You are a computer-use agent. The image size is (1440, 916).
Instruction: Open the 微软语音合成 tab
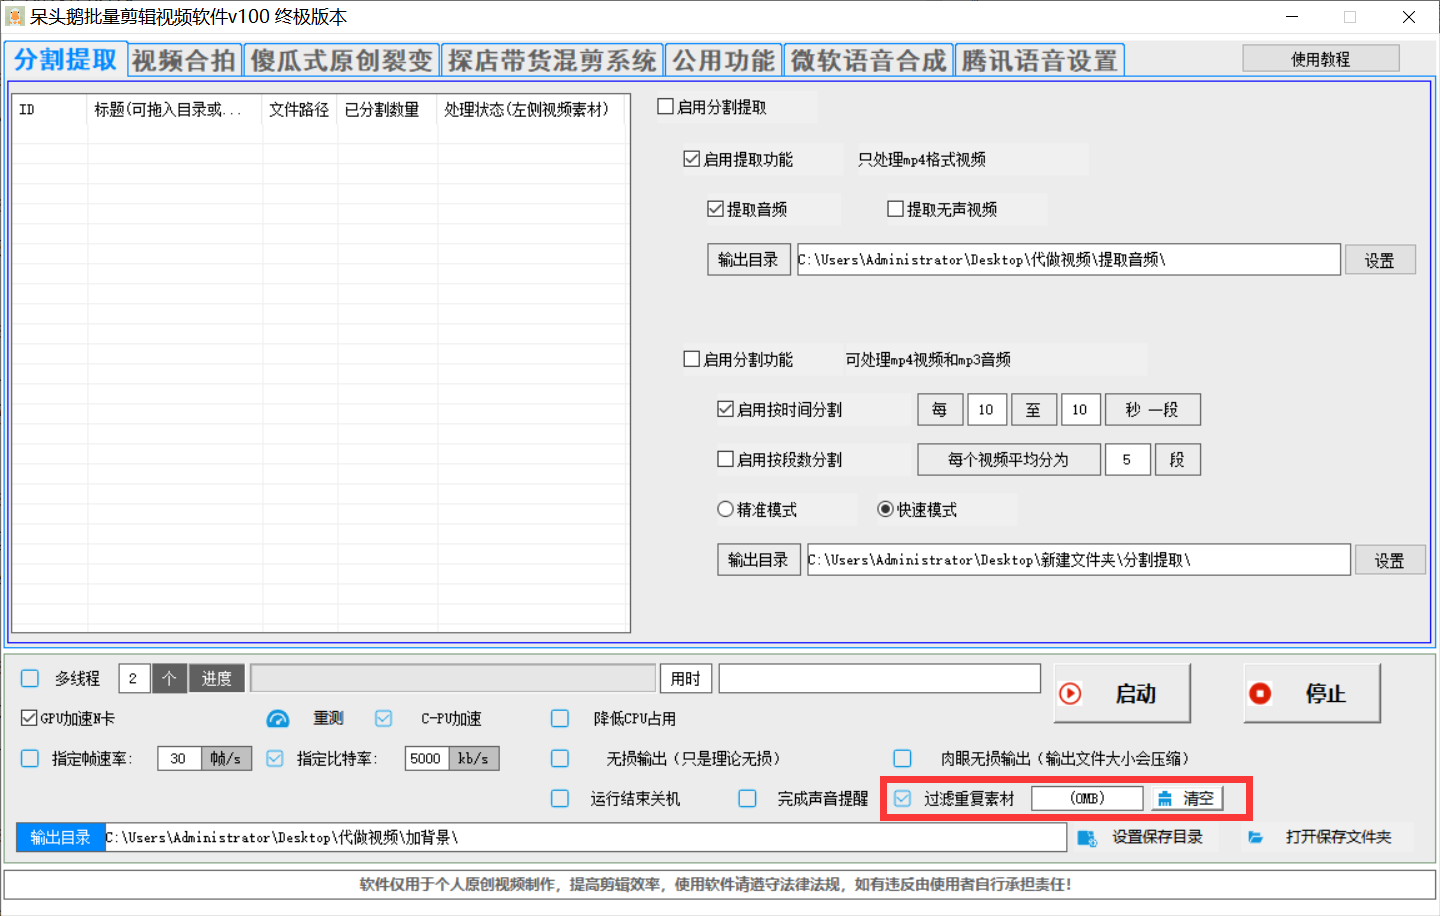pos(868,61)
